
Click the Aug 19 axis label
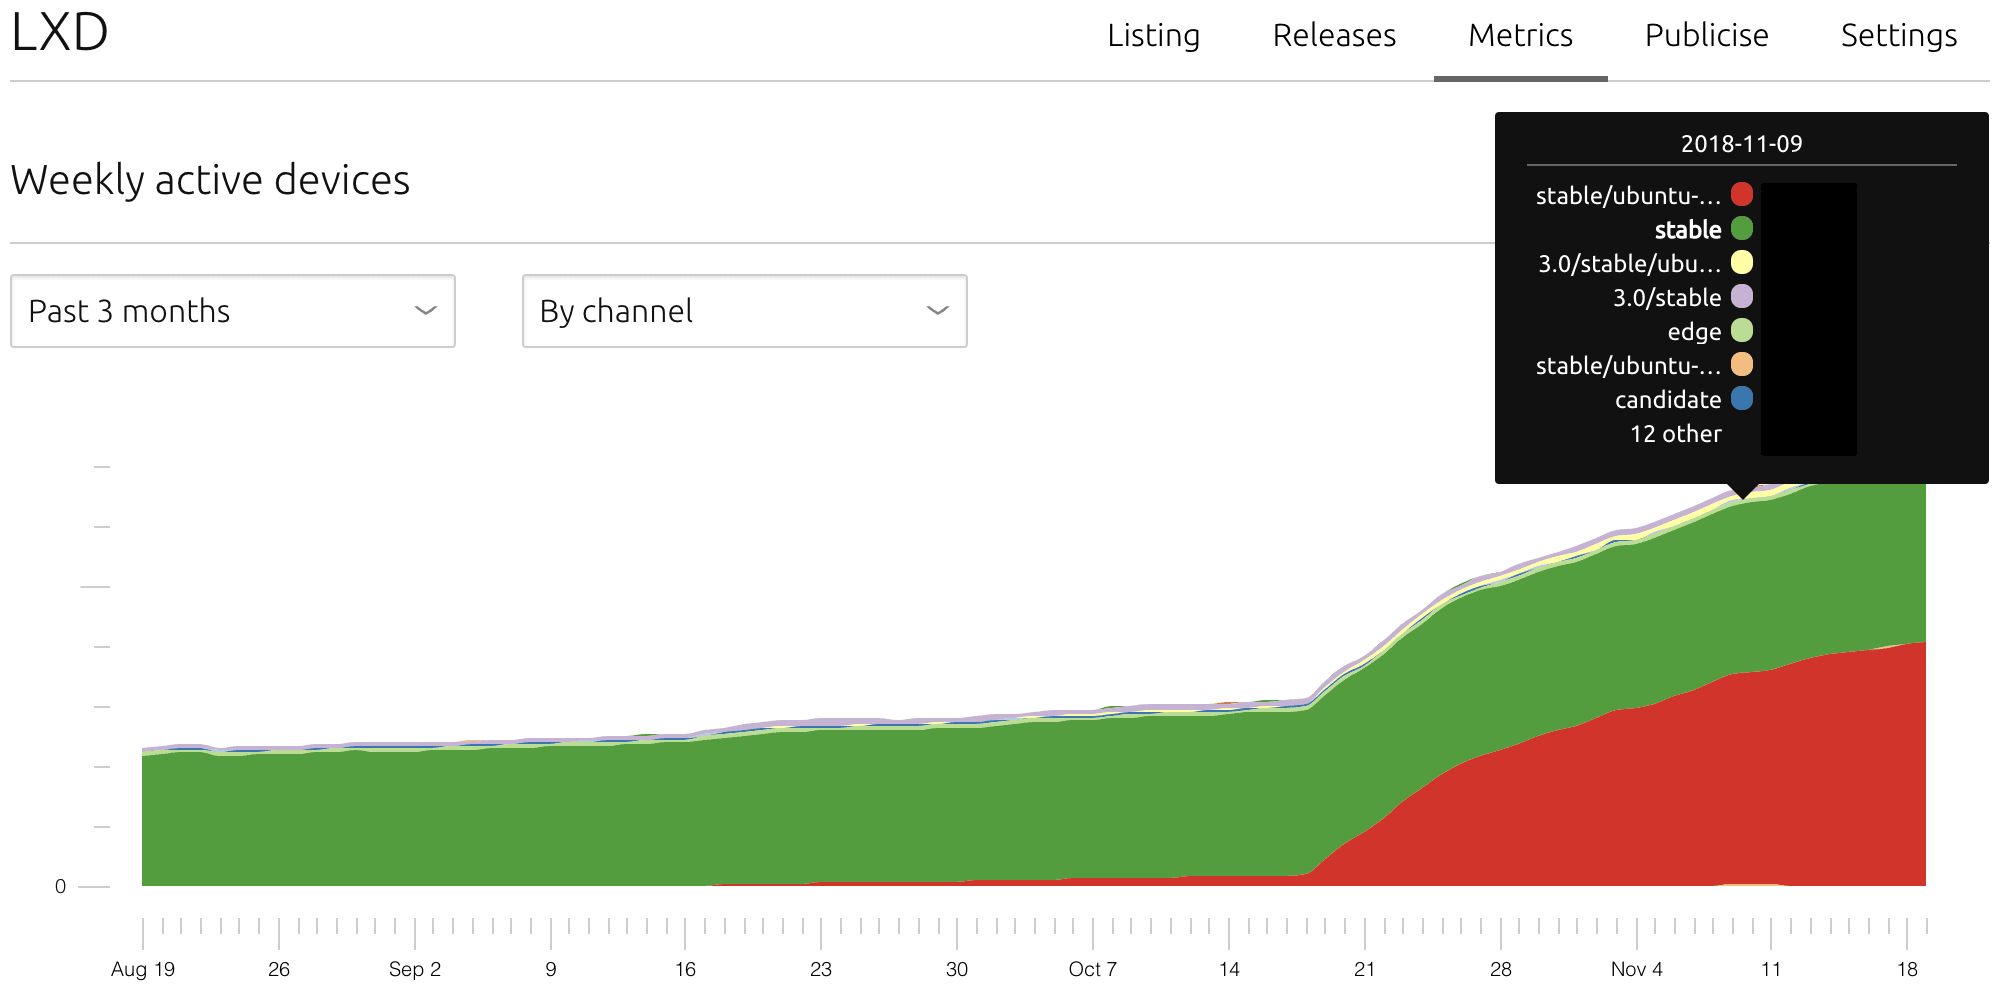[x=143, y=969]
